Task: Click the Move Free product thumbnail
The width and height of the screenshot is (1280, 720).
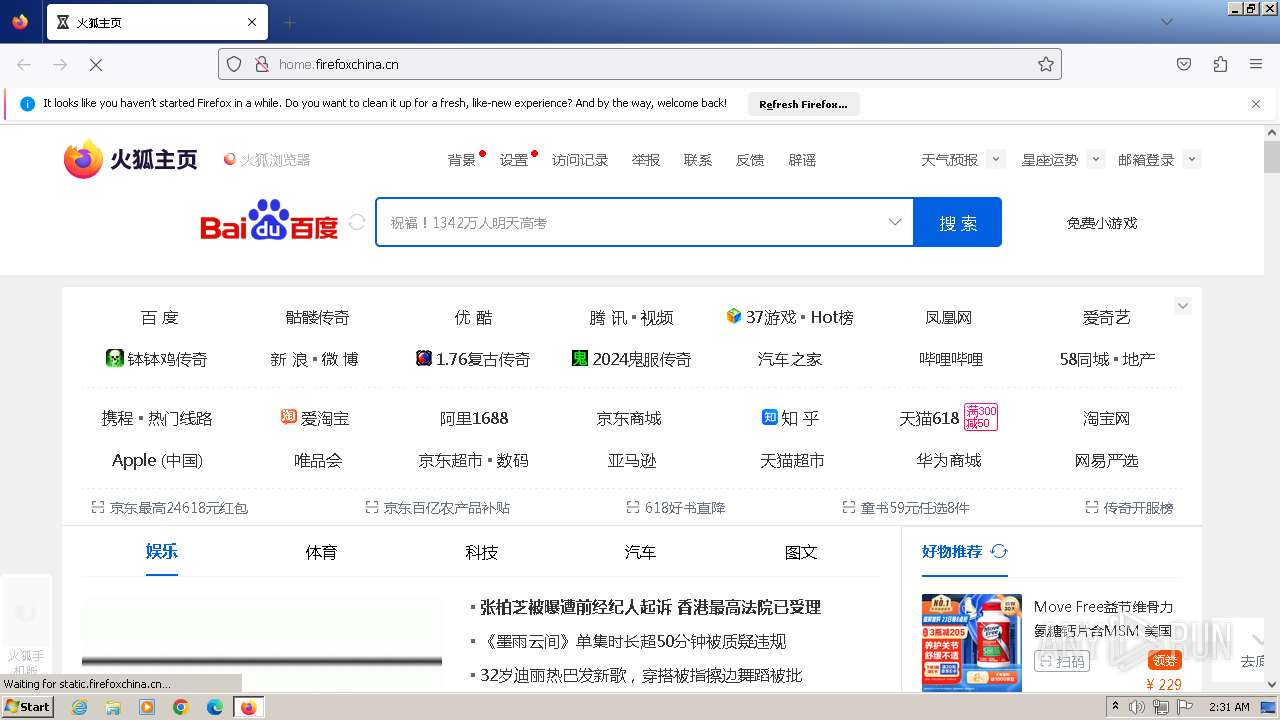Action: pos(972,642)
